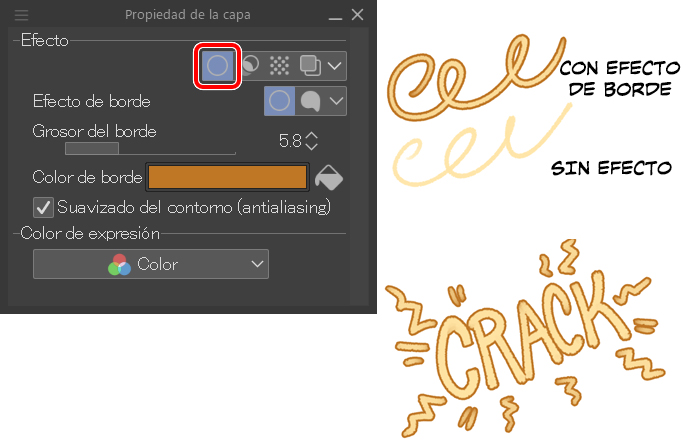Click the Grosor del borde slider

click(x=150, y=149)
